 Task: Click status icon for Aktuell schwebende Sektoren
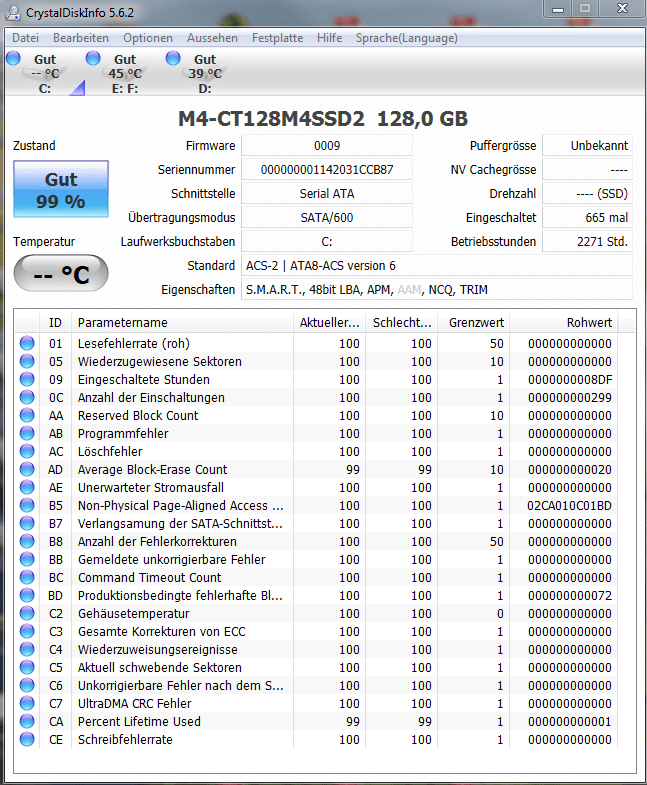coord(27,668)
